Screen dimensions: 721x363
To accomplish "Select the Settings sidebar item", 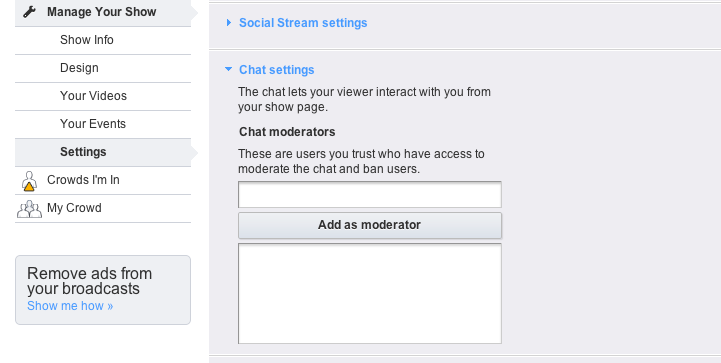I will coord(83,152).
